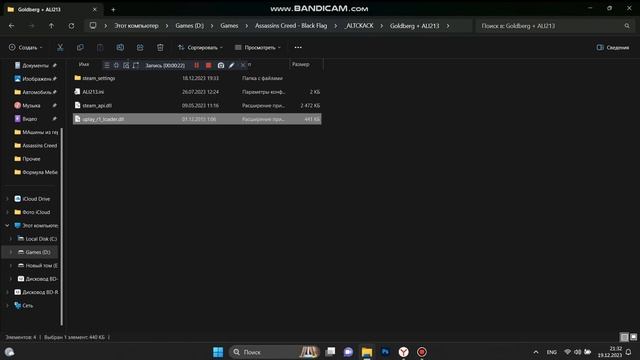Expand breadcrumb chevron after Goldberg + ALI213
This screenshot has width=640, height=360.
pos(448,26)
